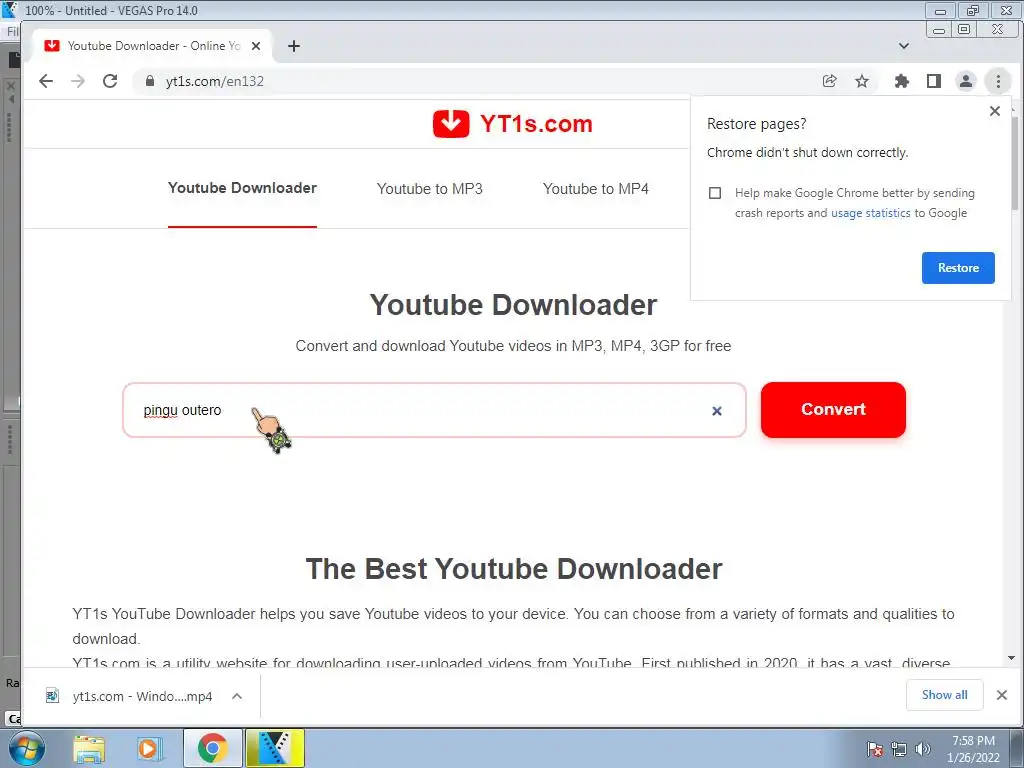The image size is (1024, 768).
Task: Toggle Chrome side panel icon
Action: coord(934,81)
